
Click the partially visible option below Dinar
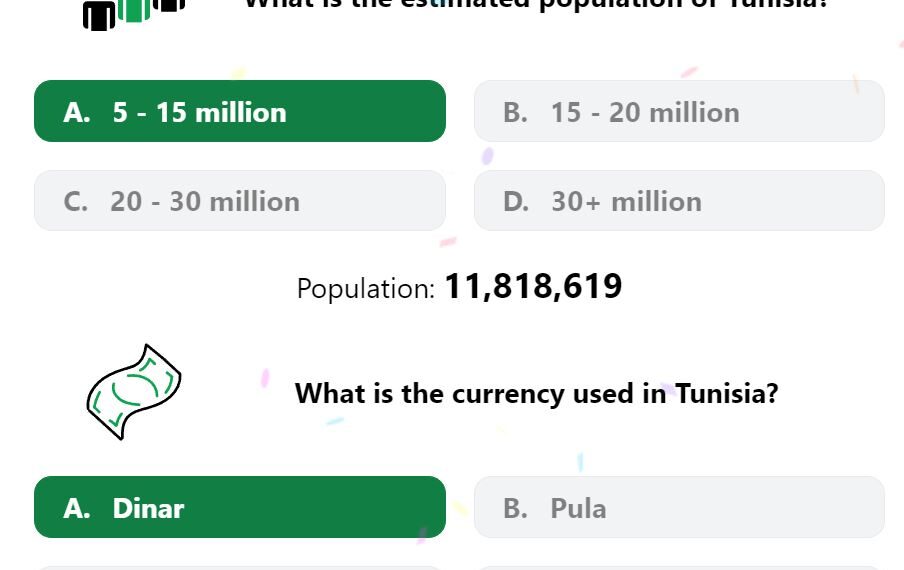tap(240, 568)
